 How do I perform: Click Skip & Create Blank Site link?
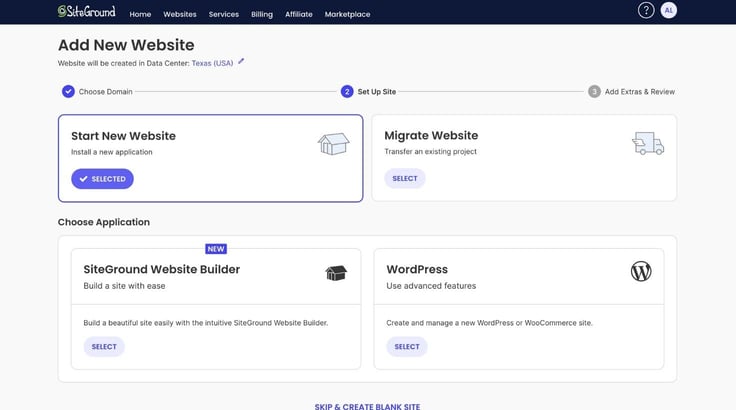pos(368,406)
